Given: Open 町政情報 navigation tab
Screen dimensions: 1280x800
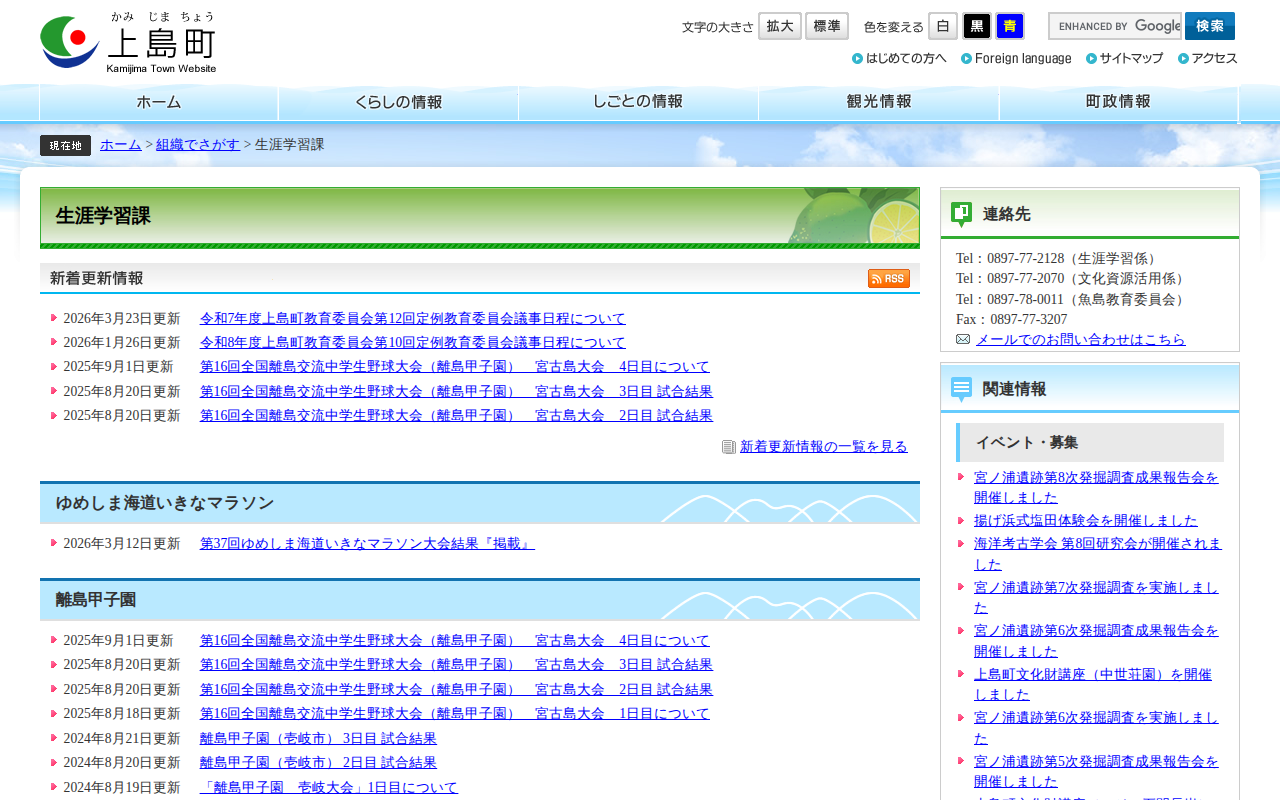Looking at the screenshot, I should 1119,102.
